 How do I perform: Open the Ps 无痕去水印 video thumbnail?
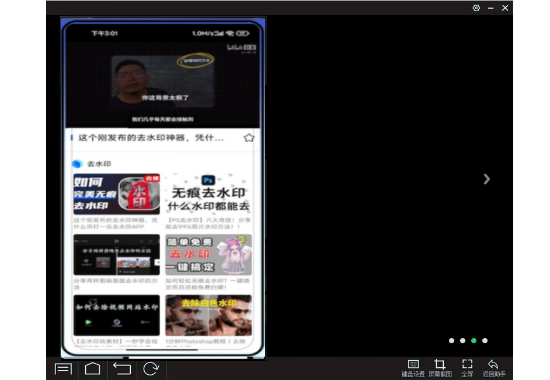click(208, 194)
